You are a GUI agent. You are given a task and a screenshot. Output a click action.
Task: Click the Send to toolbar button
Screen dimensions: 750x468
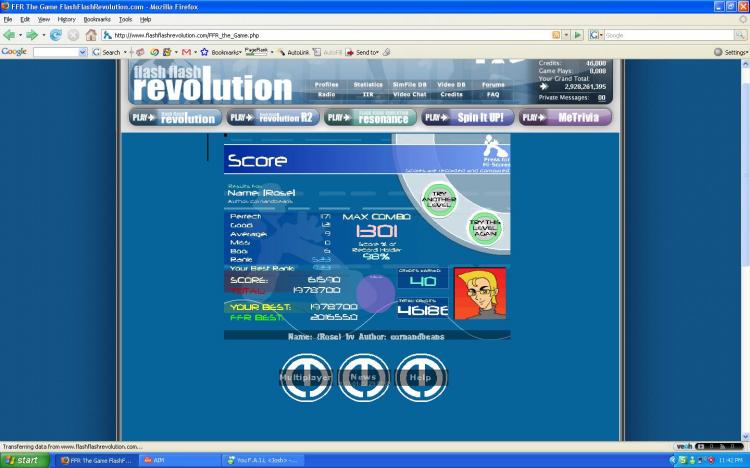(362, 52)
